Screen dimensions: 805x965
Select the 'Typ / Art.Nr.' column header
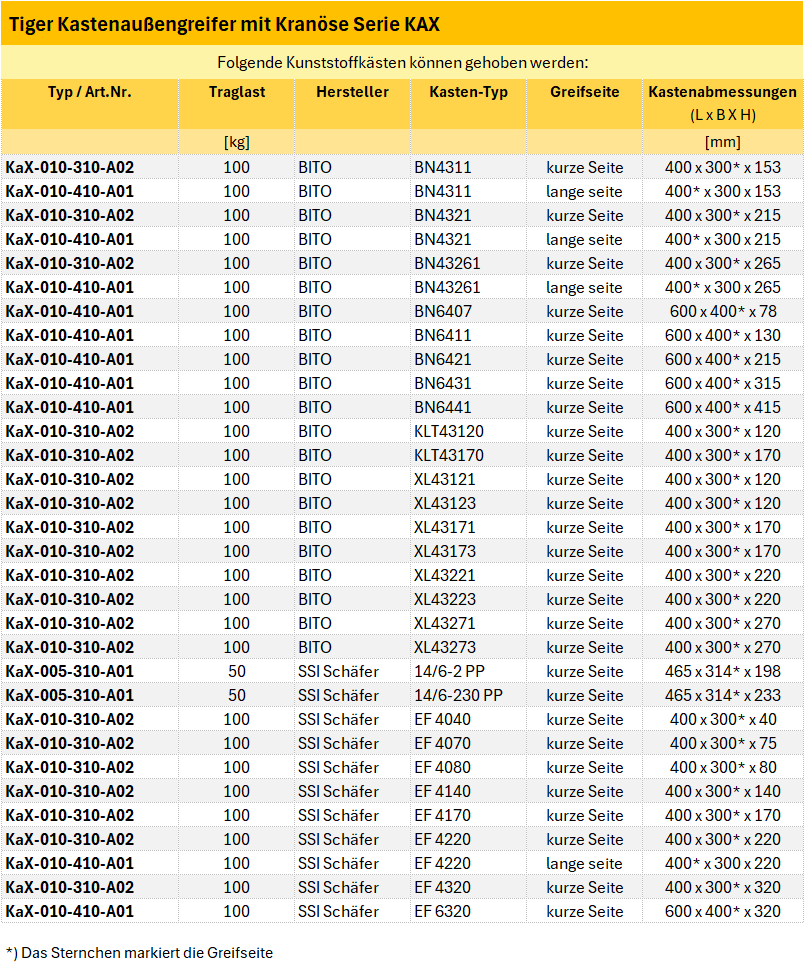tap(89, 92)
